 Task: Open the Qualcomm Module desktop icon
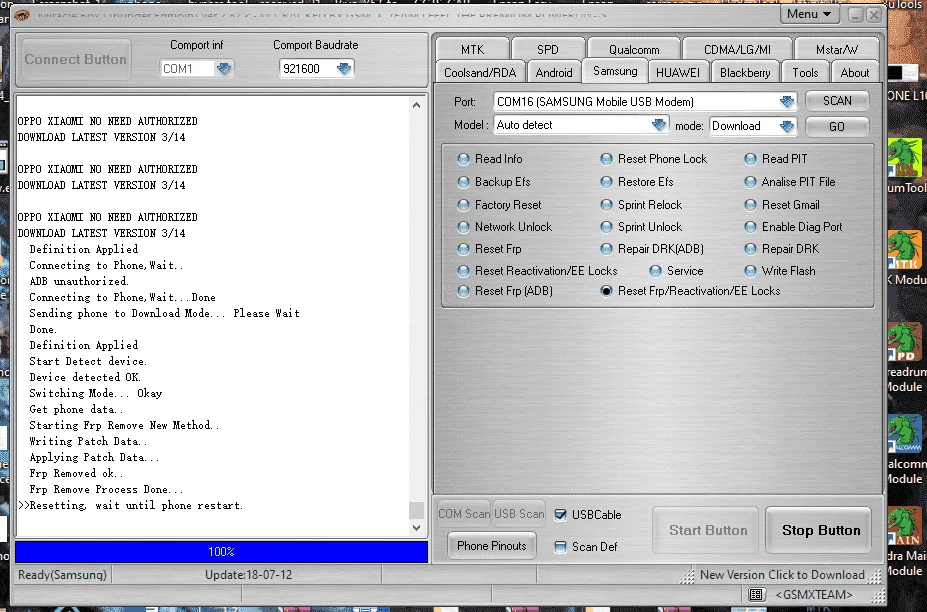click(x=905, y=435)
